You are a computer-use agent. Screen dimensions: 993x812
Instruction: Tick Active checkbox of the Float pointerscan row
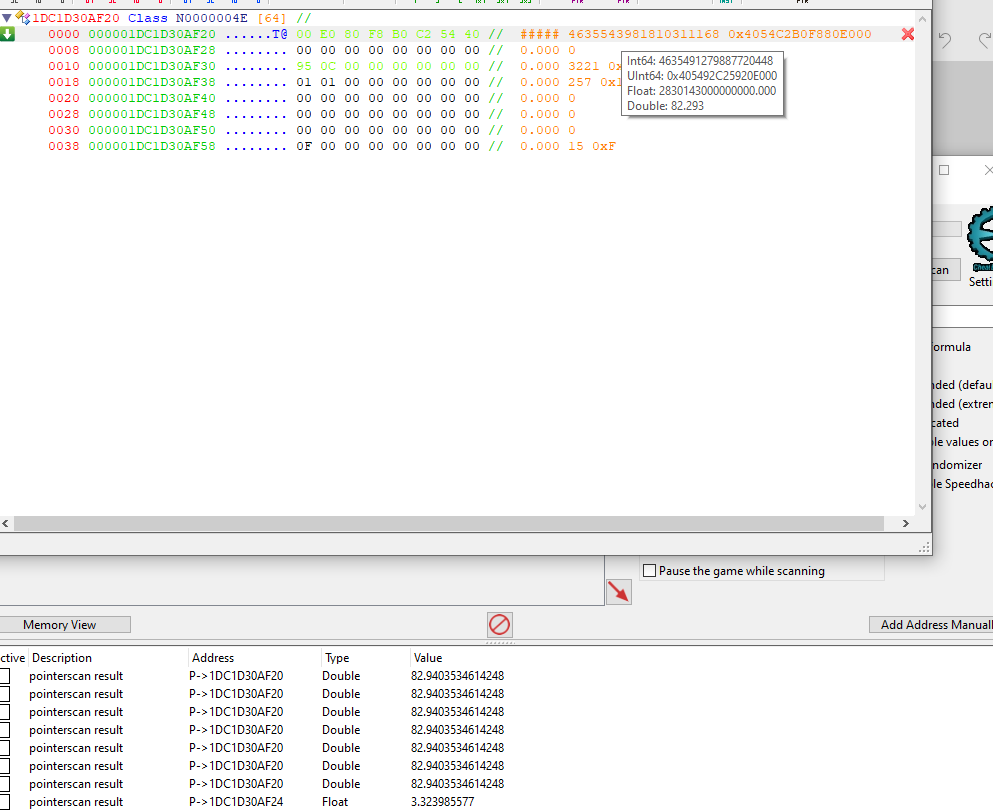[5, 802]
